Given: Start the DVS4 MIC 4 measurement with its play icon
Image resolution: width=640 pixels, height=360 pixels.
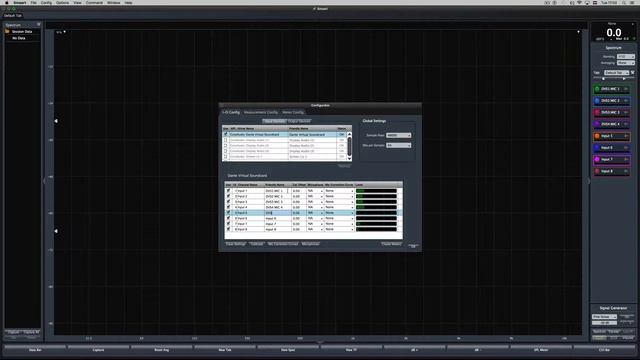Looking at the screenshot, I should (x=626, y=124).
